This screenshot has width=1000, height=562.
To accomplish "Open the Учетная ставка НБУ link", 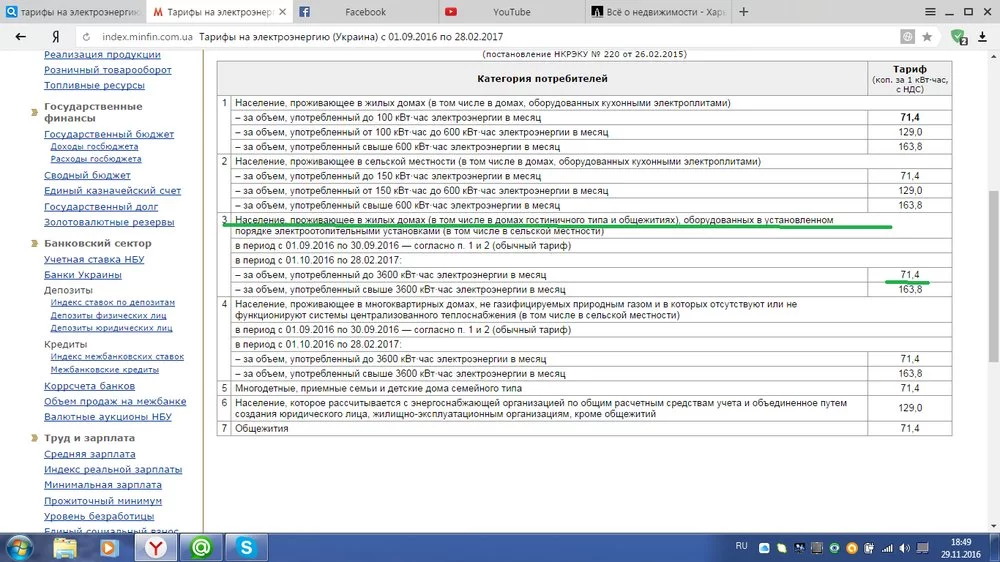I will (x=94, y=259).
